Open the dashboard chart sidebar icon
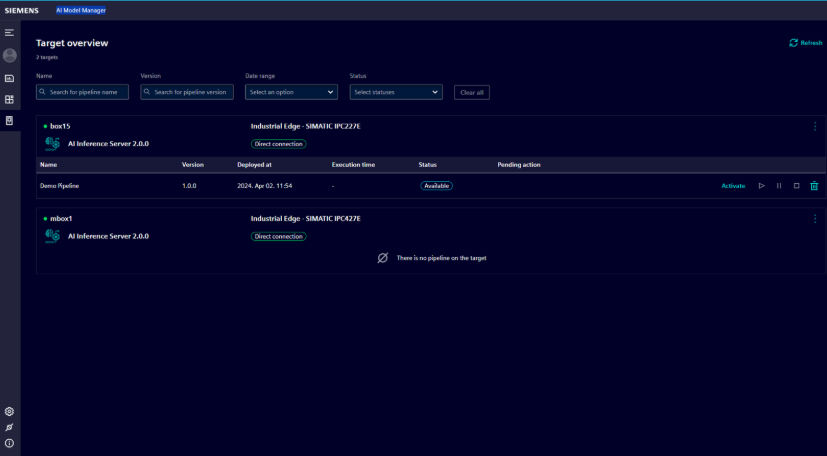Image resolution: width=827 pixels, height=456 pixels. (x=9, y=78)
